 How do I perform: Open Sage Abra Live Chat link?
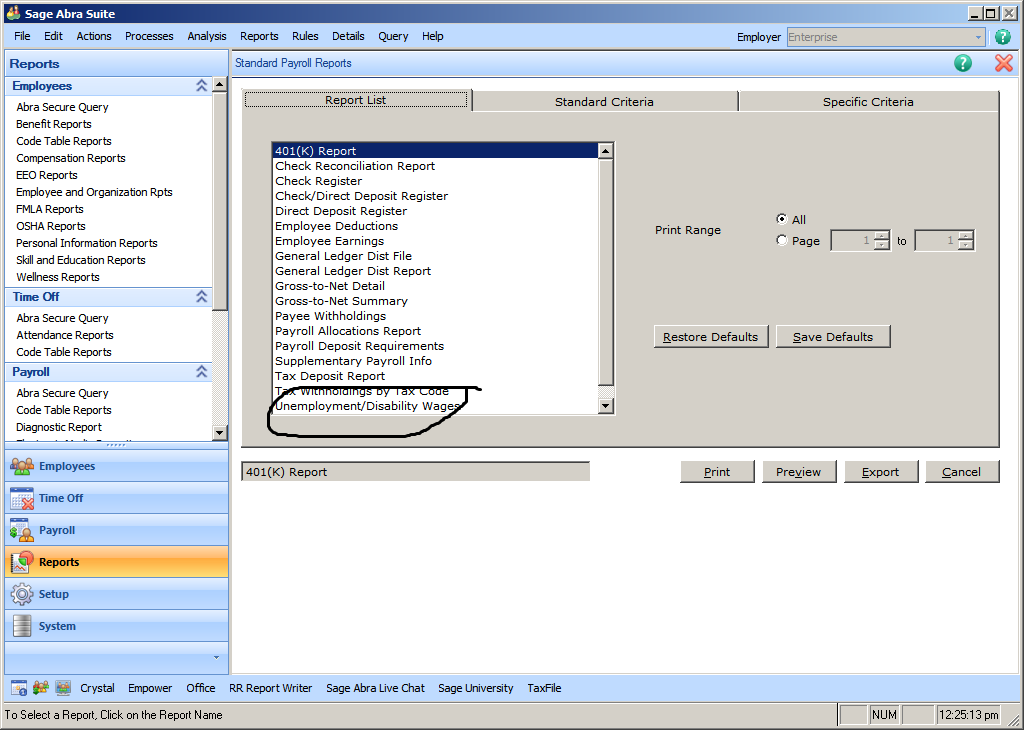pyautogui.click(x=375, y=688)
